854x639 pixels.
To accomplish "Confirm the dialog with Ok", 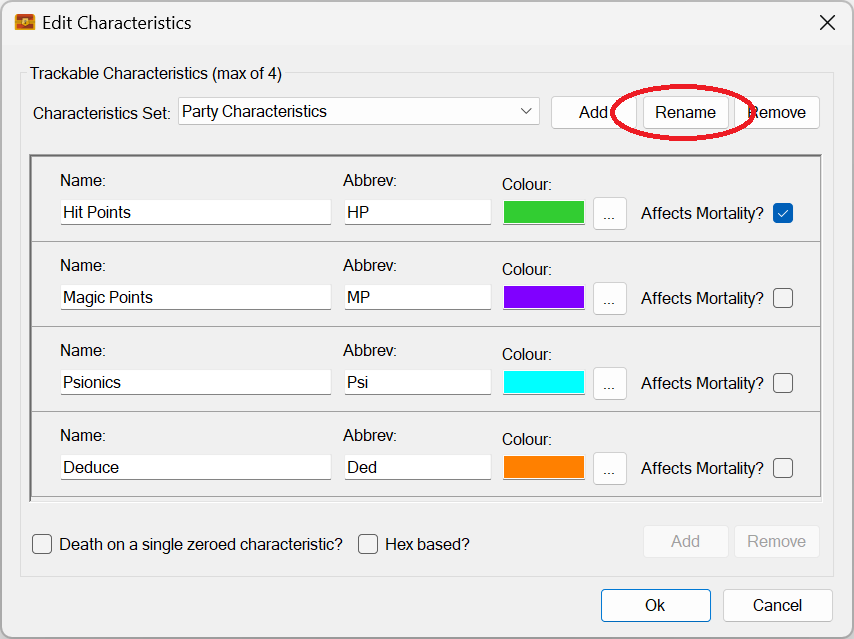I will pyautogui.click(x=655, y=605).
